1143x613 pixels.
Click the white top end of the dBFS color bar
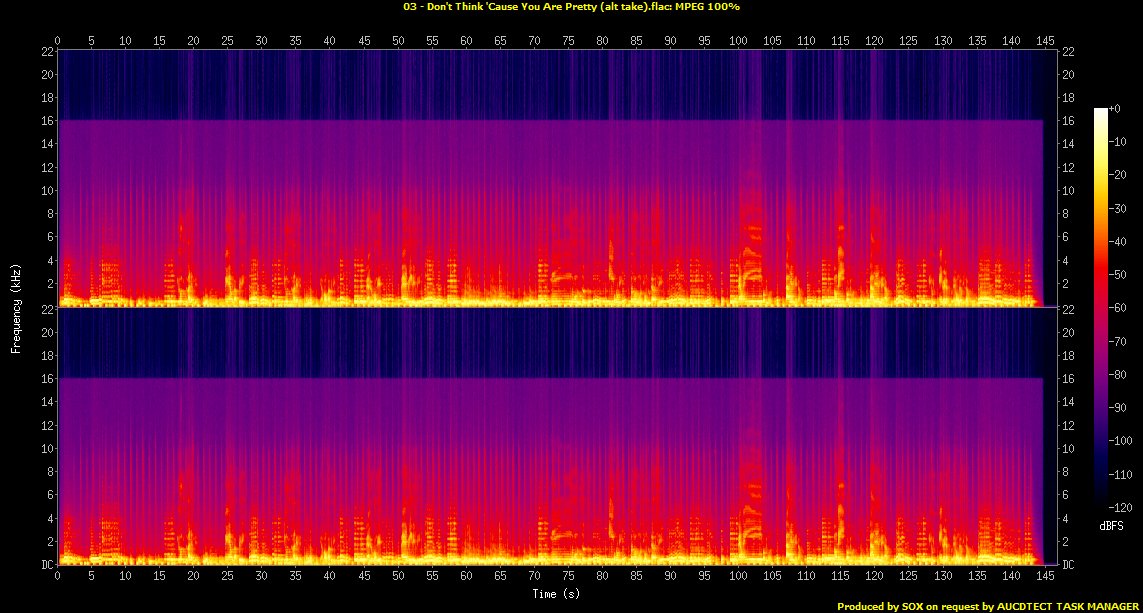(1101, 111)
